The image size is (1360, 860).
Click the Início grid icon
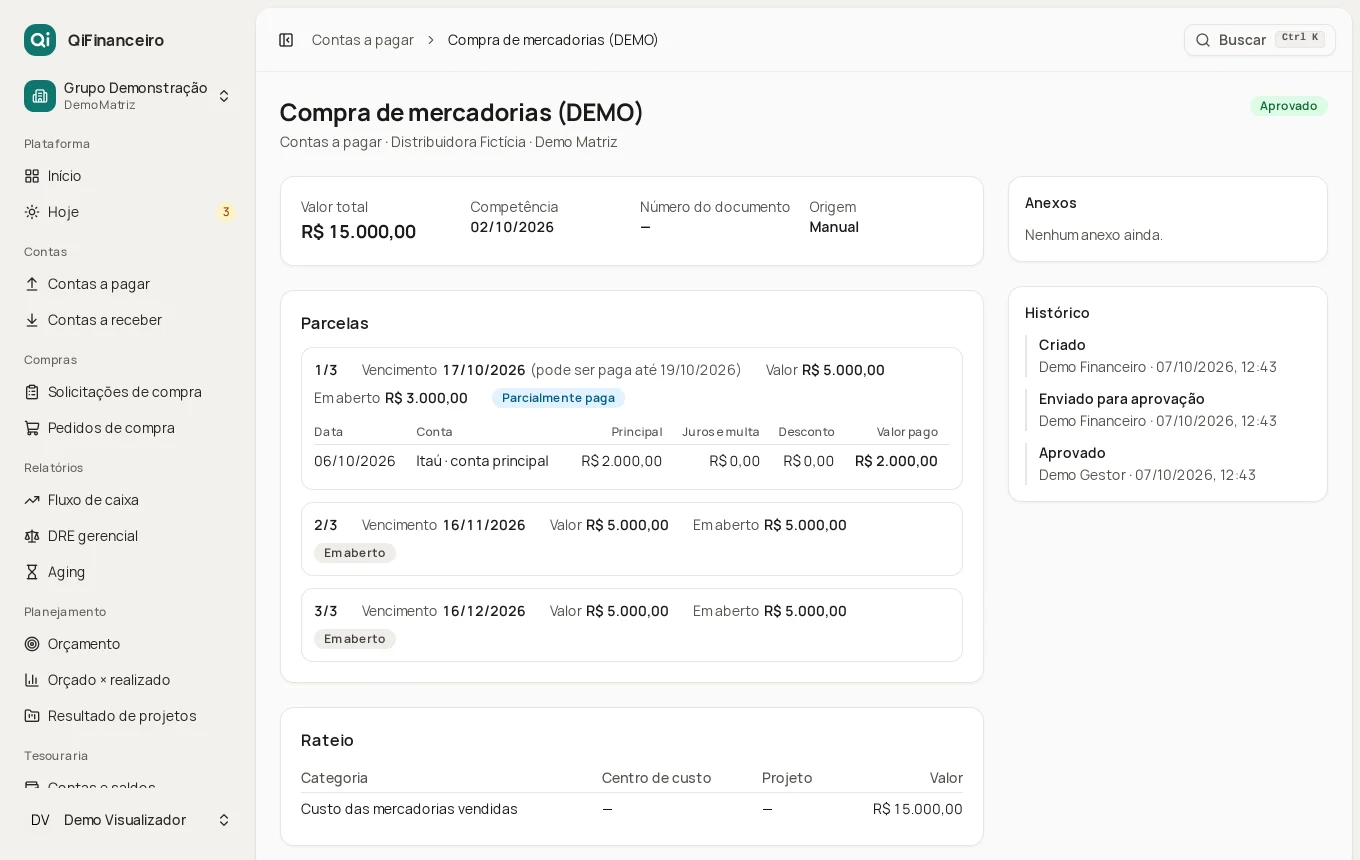(32, 176)
